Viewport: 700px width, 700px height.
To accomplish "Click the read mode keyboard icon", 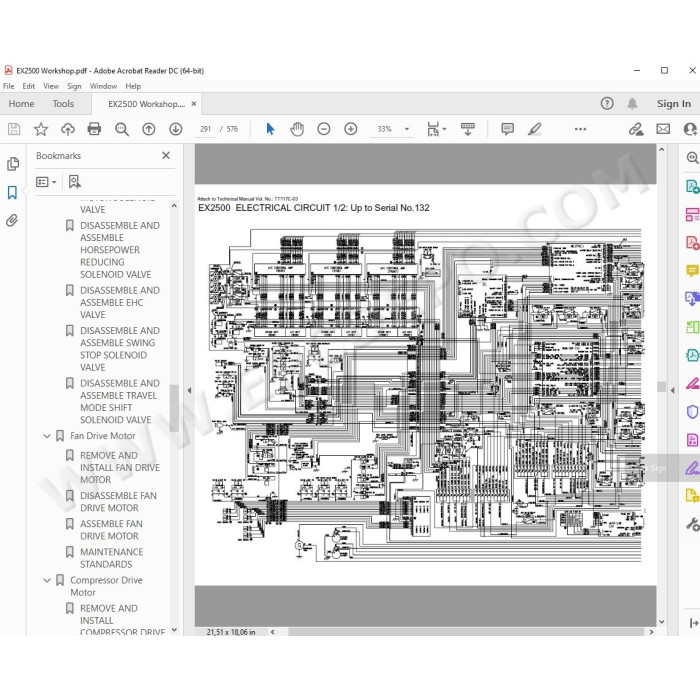I will 468,129.
